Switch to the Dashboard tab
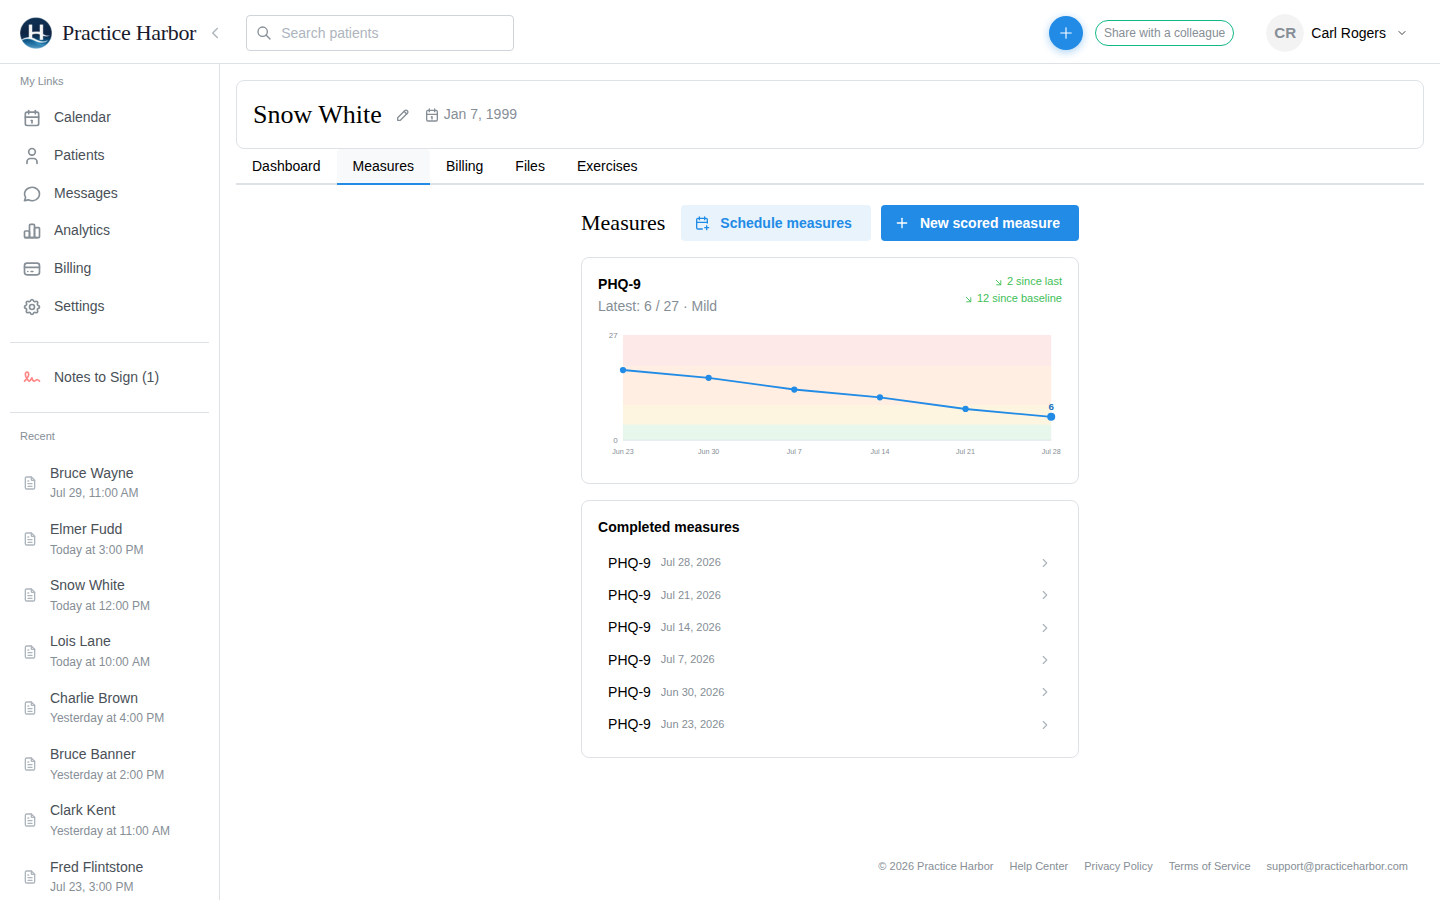 [x=286, y=166]
